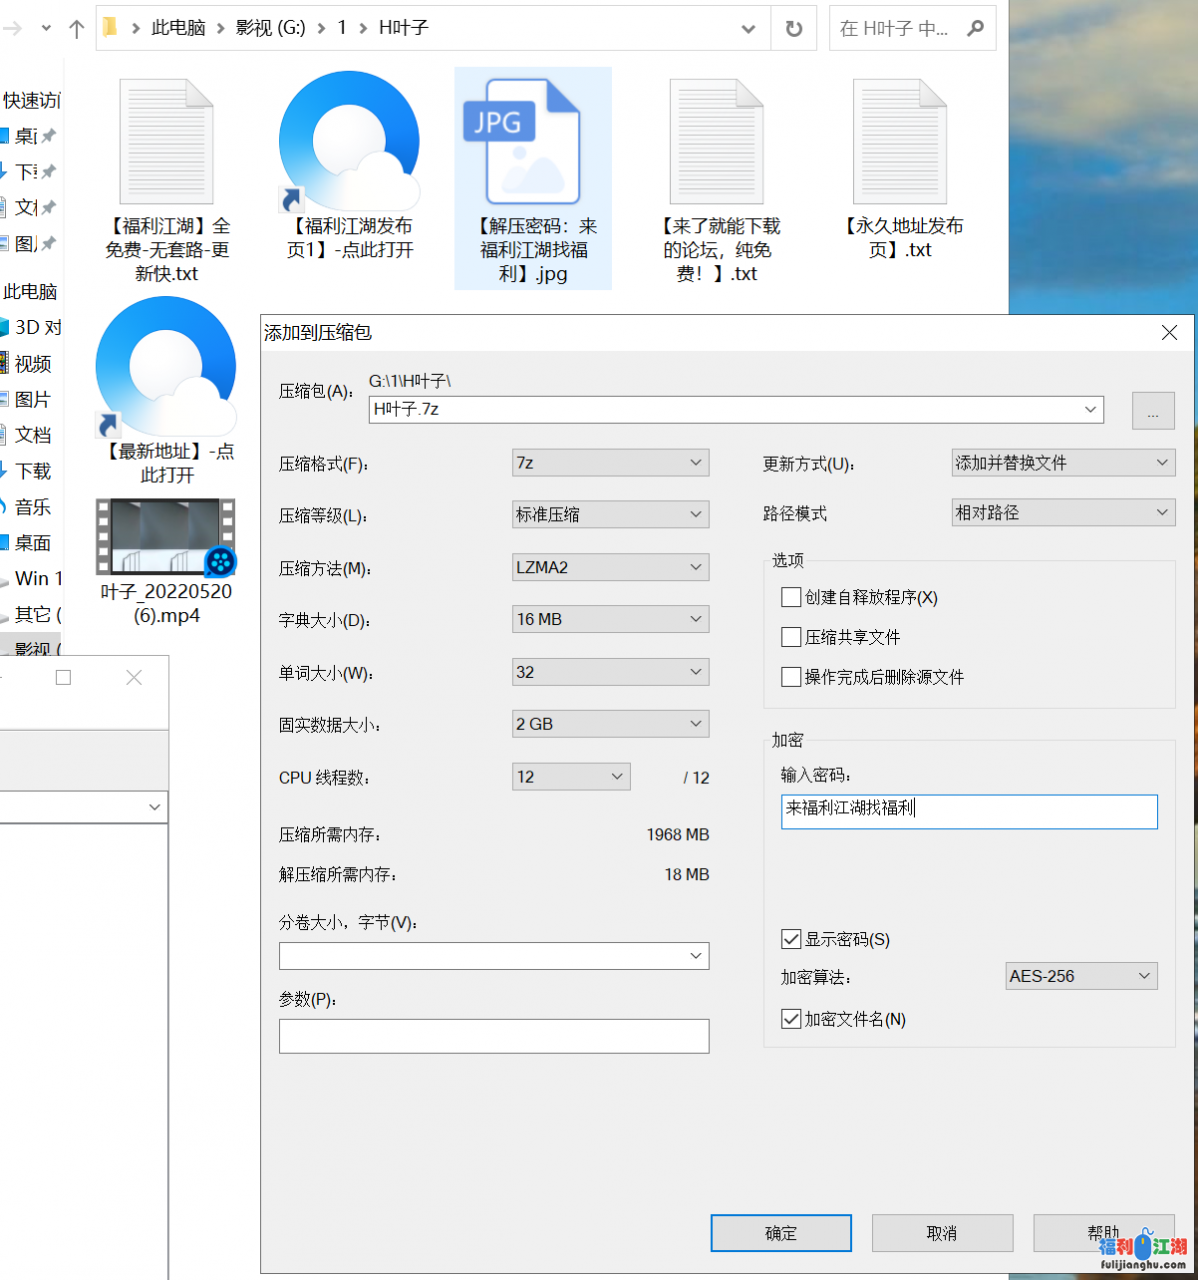The image size is (1198, 1280).
Task: Open the 压缩格式 7z dropdown
Action: [610, 463]
